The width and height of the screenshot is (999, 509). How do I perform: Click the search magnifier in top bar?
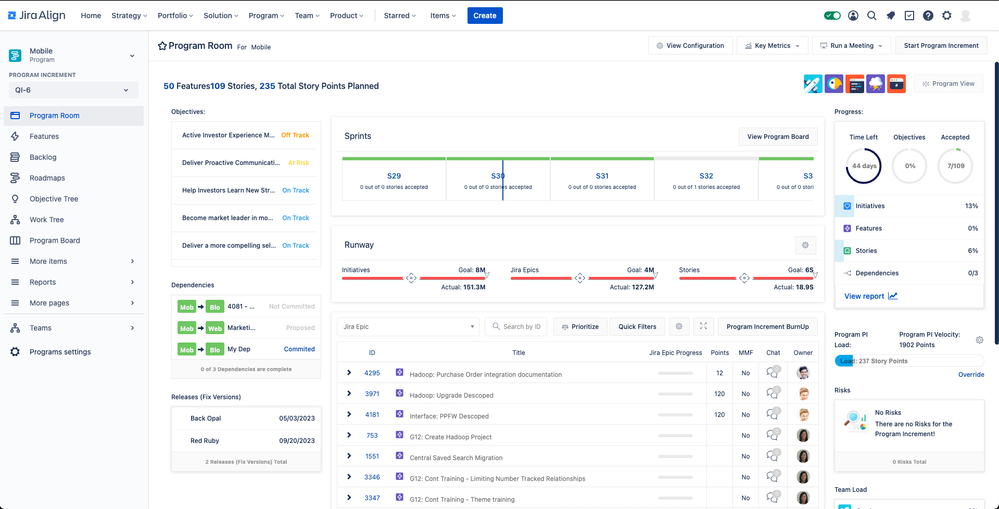point(872,15)
